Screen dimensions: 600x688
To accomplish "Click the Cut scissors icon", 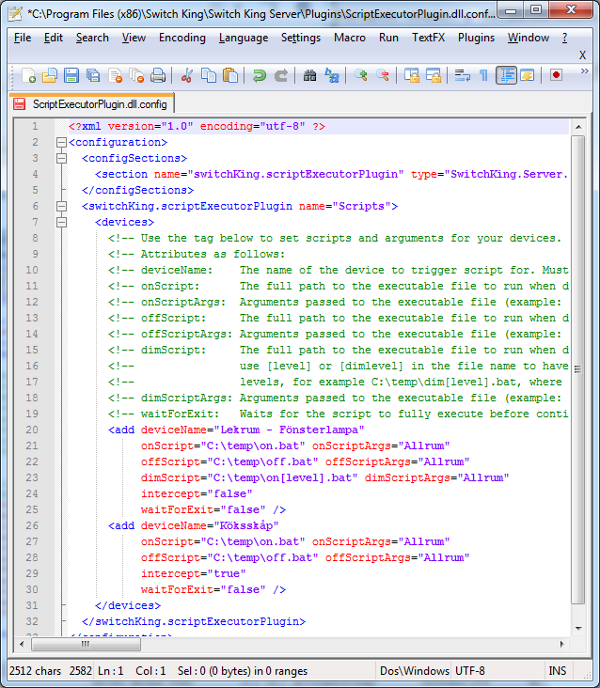I will pos(187,76).
